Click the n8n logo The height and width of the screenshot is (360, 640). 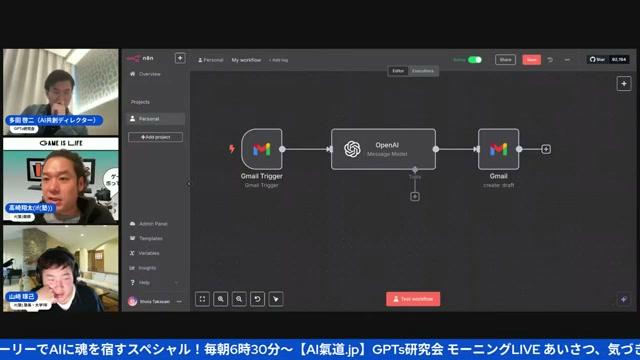(140, 58)
